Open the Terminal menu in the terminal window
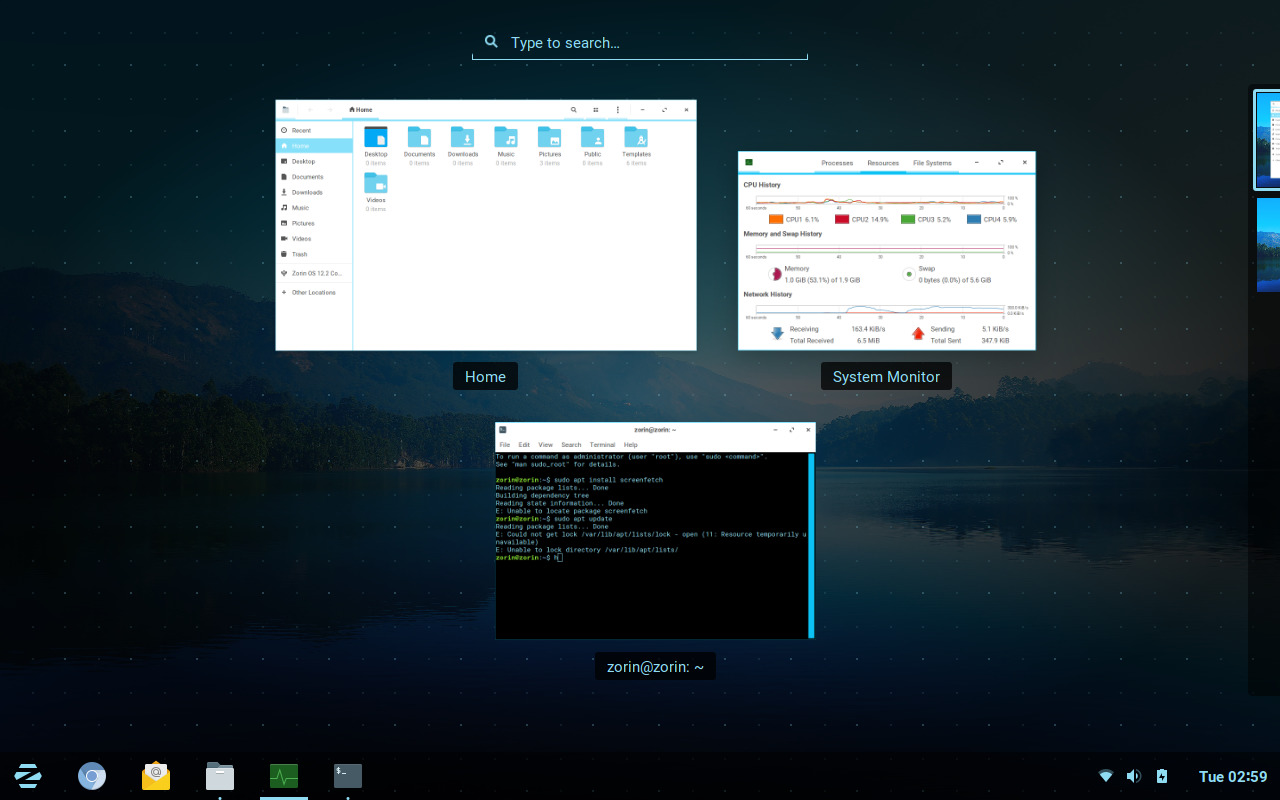Image resolution: width=1280 pixels, height=800 pixels. pos(602,444)
